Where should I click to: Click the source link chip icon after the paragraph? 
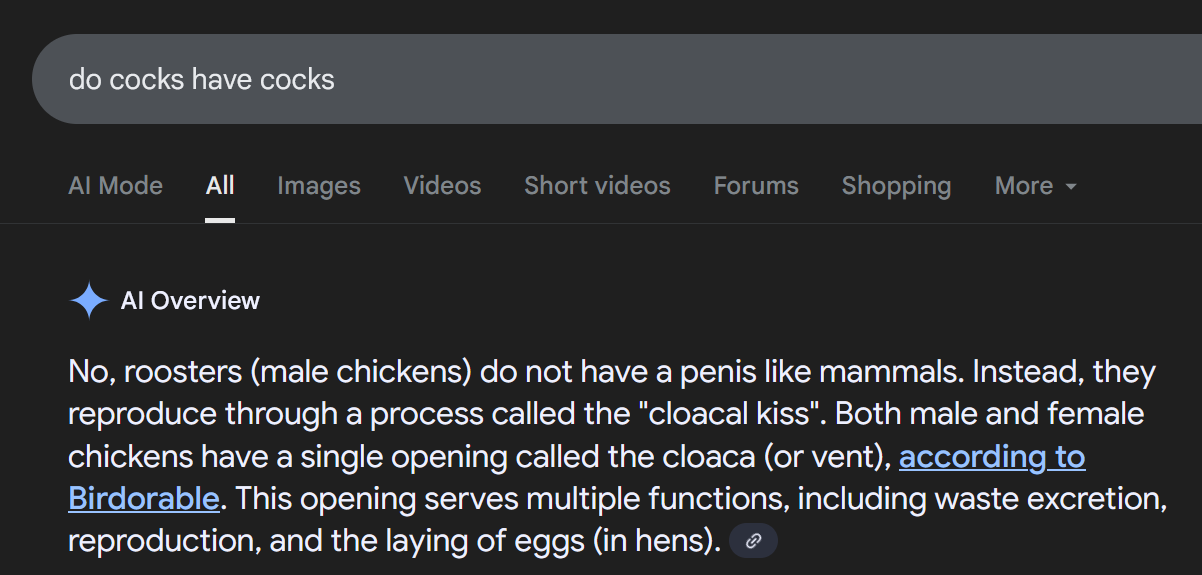point(754,541)
